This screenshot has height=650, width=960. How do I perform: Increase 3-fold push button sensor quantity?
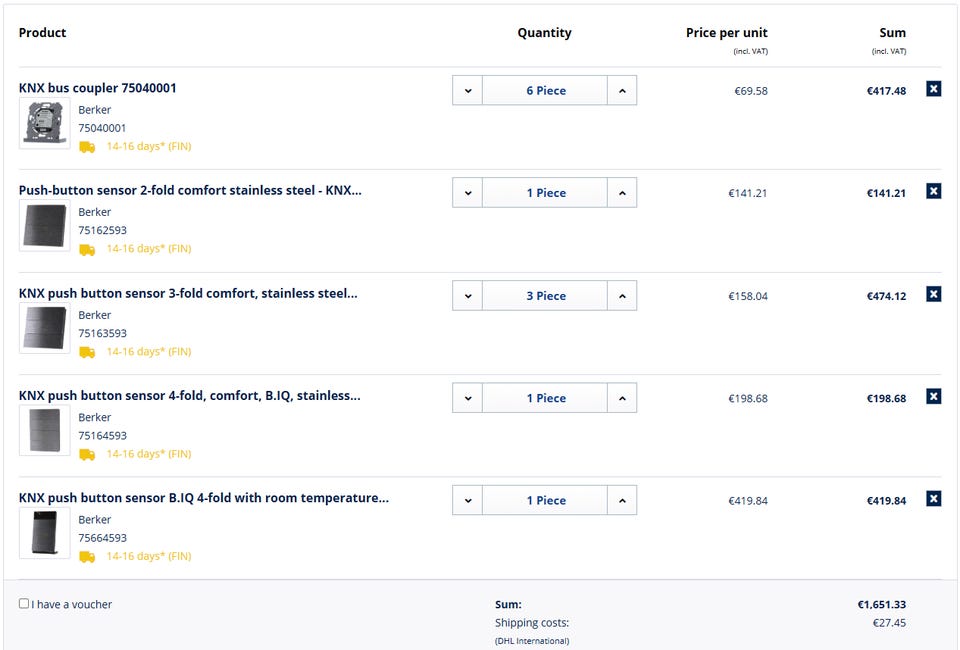[622, 296]
